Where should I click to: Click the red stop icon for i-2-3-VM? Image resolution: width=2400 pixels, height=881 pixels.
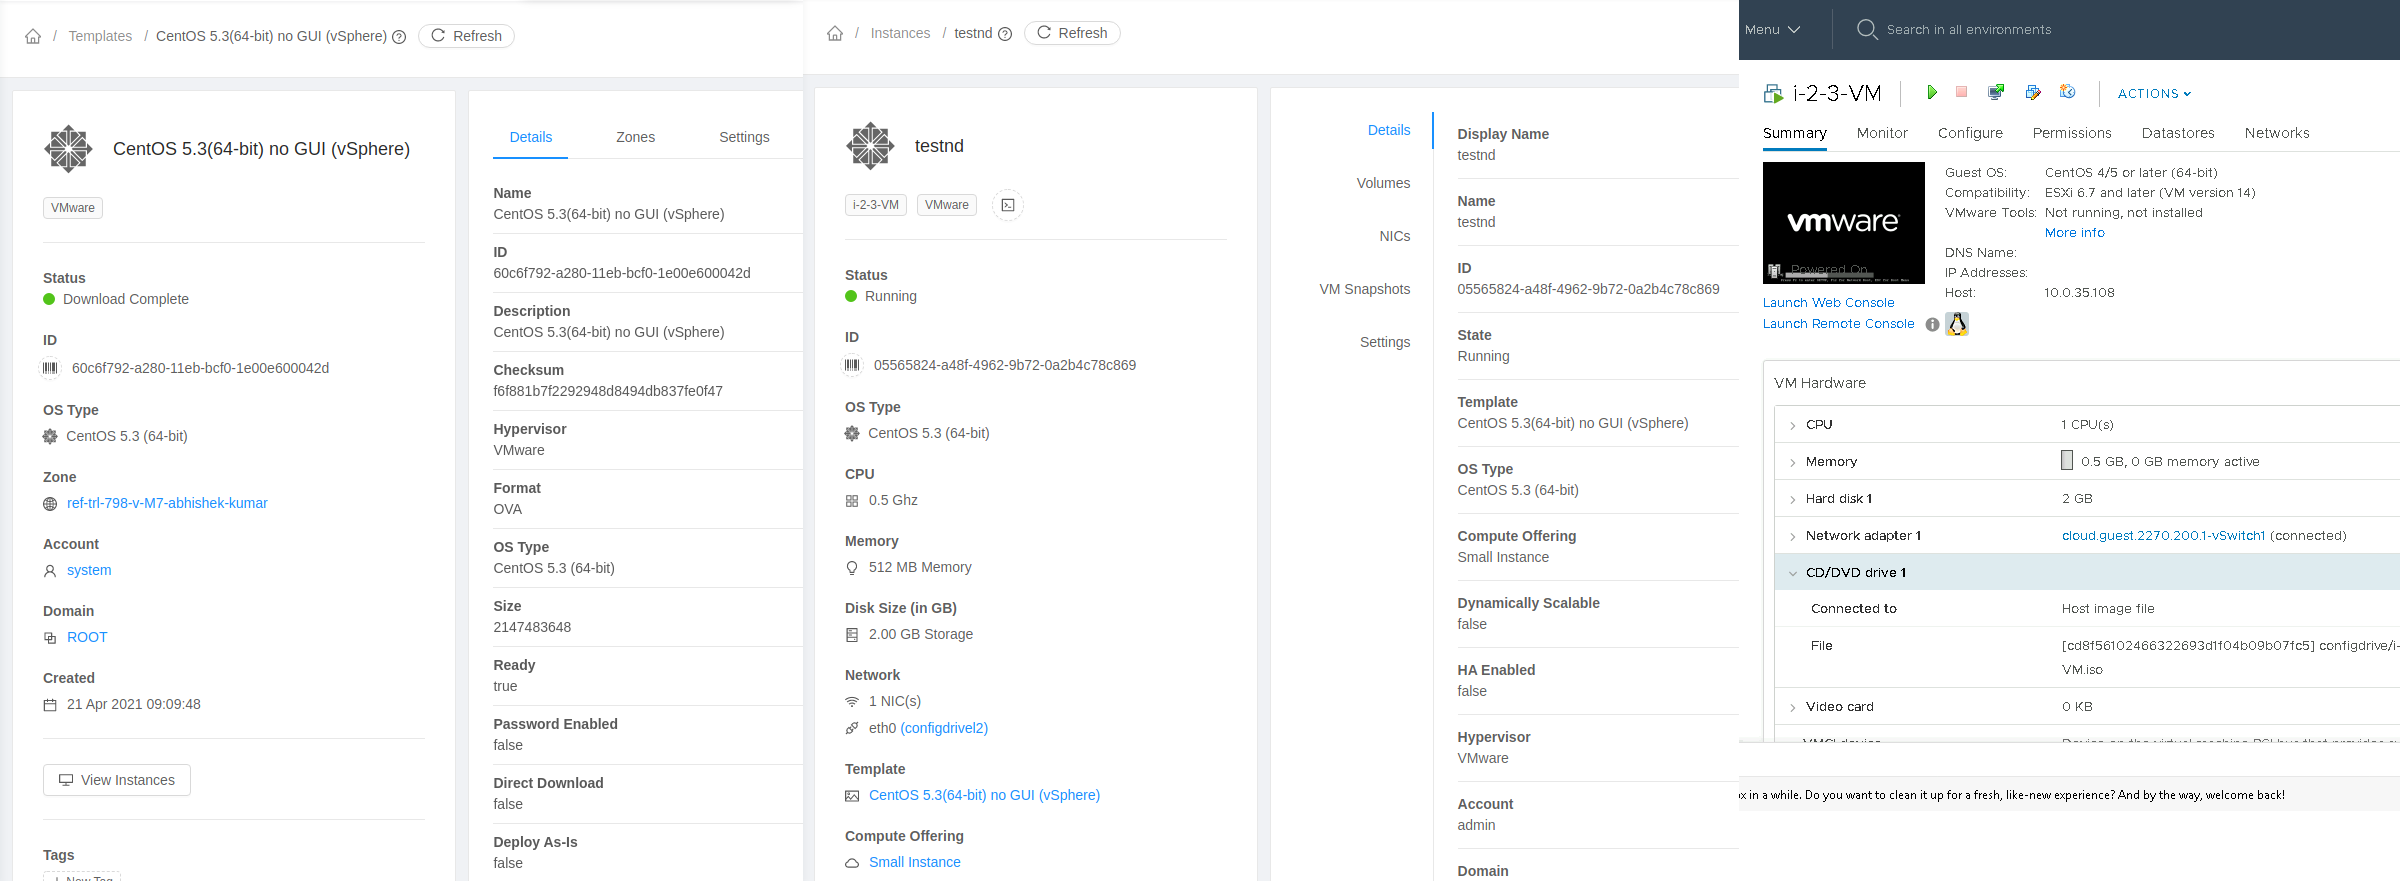[x=1961, y=92]
